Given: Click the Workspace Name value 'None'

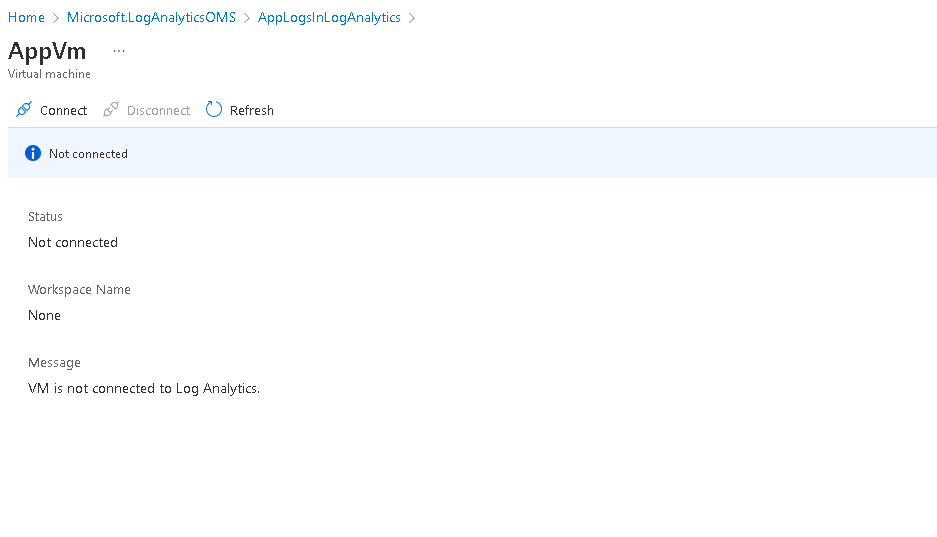Looking at the screenshot, I should pyautogui.click(x=44, y=315).
